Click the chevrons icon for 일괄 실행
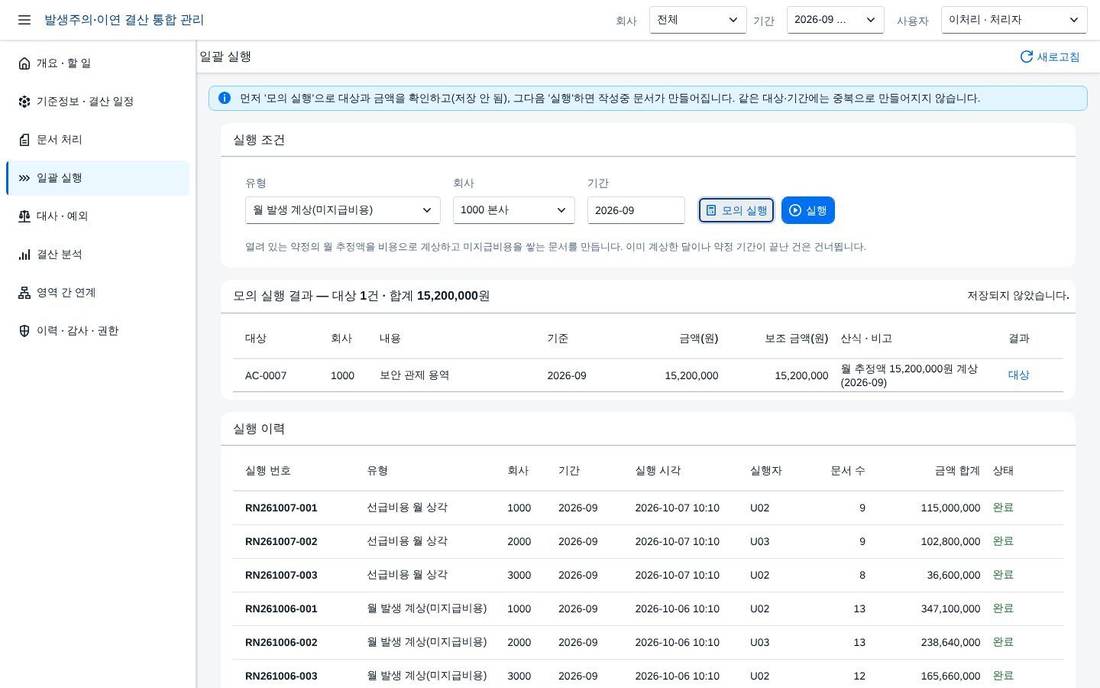Viewport: 1100px width, 688px height. pyautogui.click(x=25, y=178)
